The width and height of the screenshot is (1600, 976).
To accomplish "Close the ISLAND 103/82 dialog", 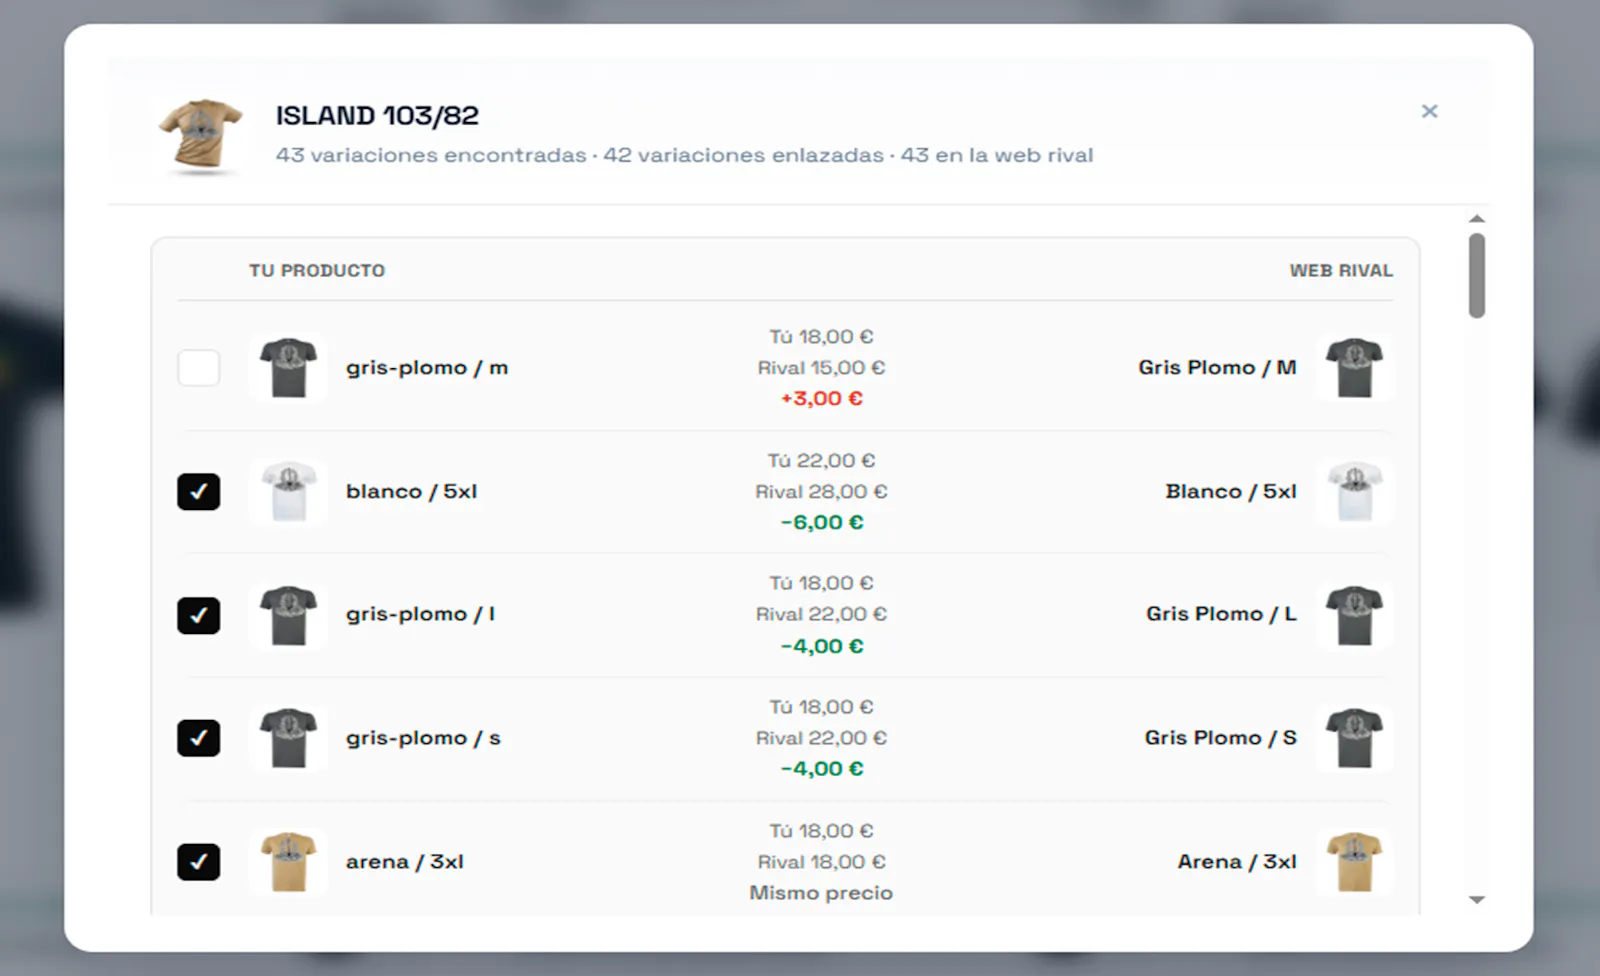I will click(1430, 111).
